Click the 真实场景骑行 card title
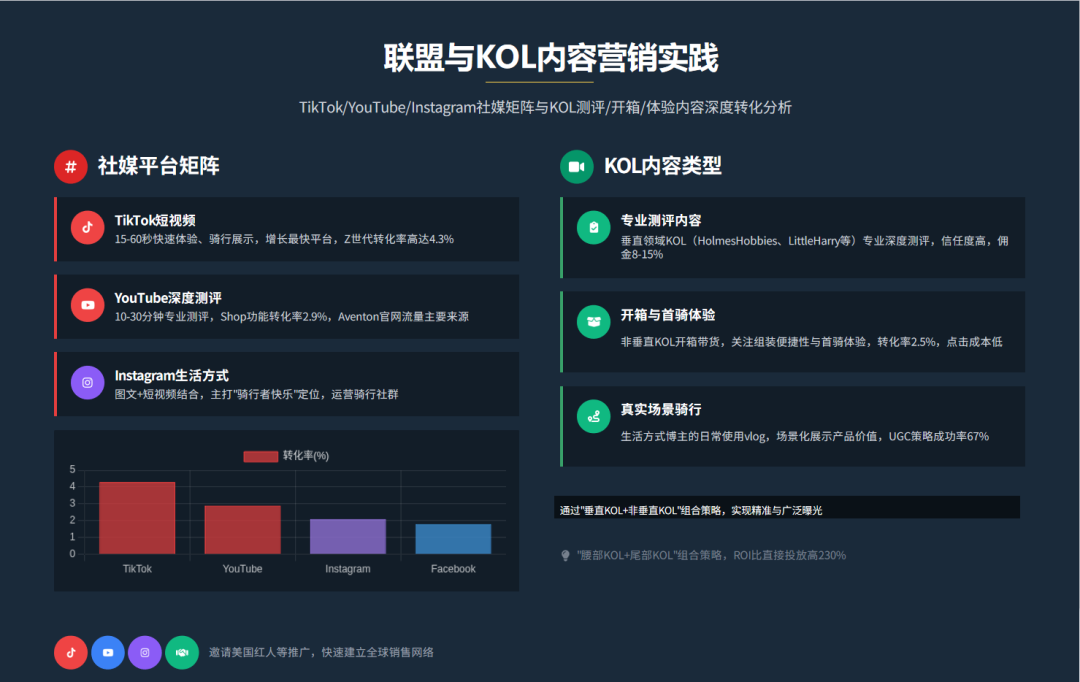Viewport: 1080px width, 682px height. pyautogui.click(x=661, y=409)
